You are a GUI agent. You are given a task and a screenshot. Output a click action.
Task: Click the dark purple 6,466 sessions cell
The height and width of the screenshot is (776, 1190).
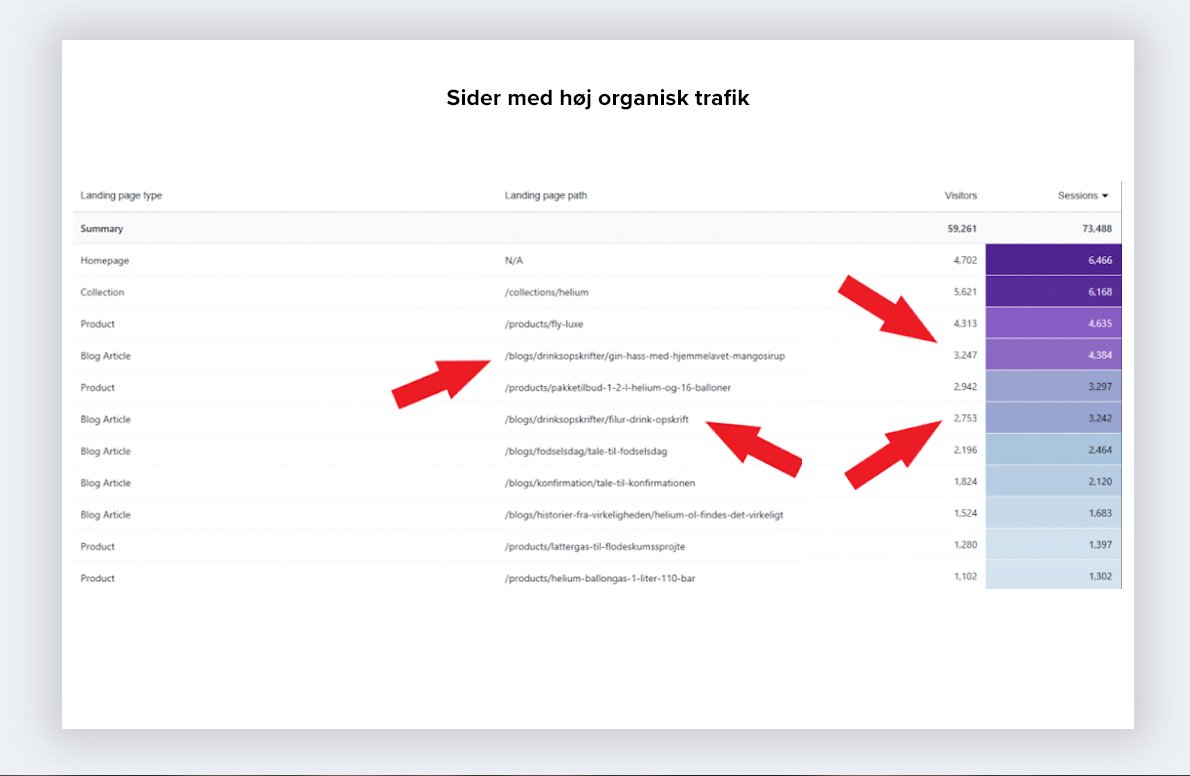pos(1053,260)
